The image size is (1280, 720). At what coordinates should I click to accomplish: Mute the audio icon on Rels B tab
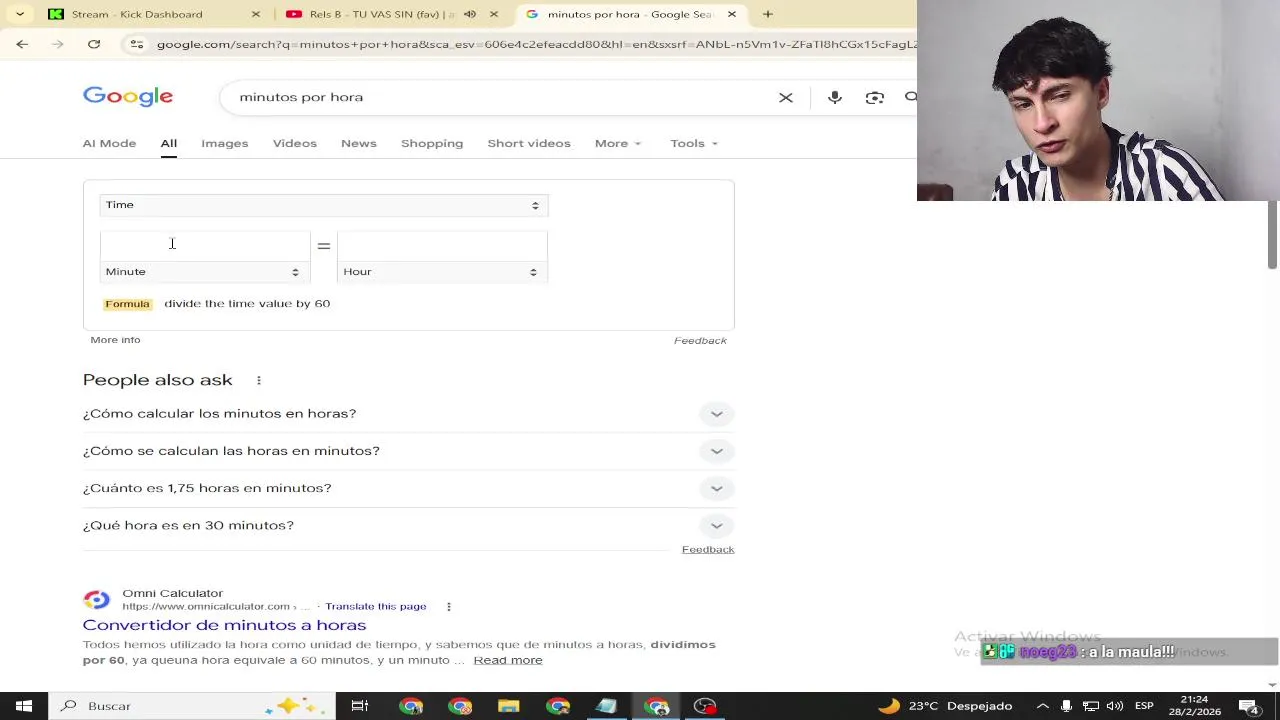(470, 14)
